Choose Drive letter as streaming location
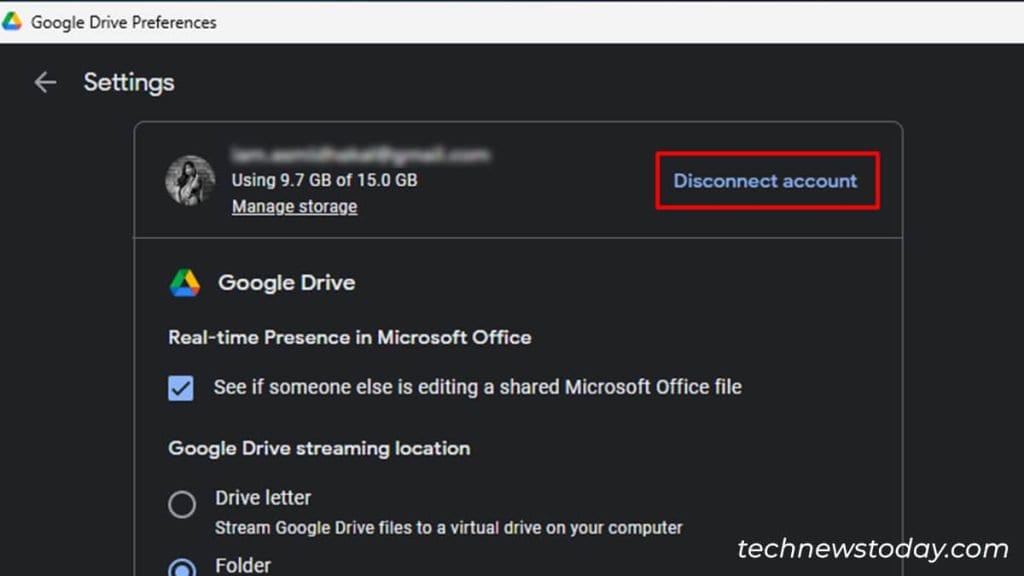This screenshot has width=1024, height=576. (x=181, y=505)
